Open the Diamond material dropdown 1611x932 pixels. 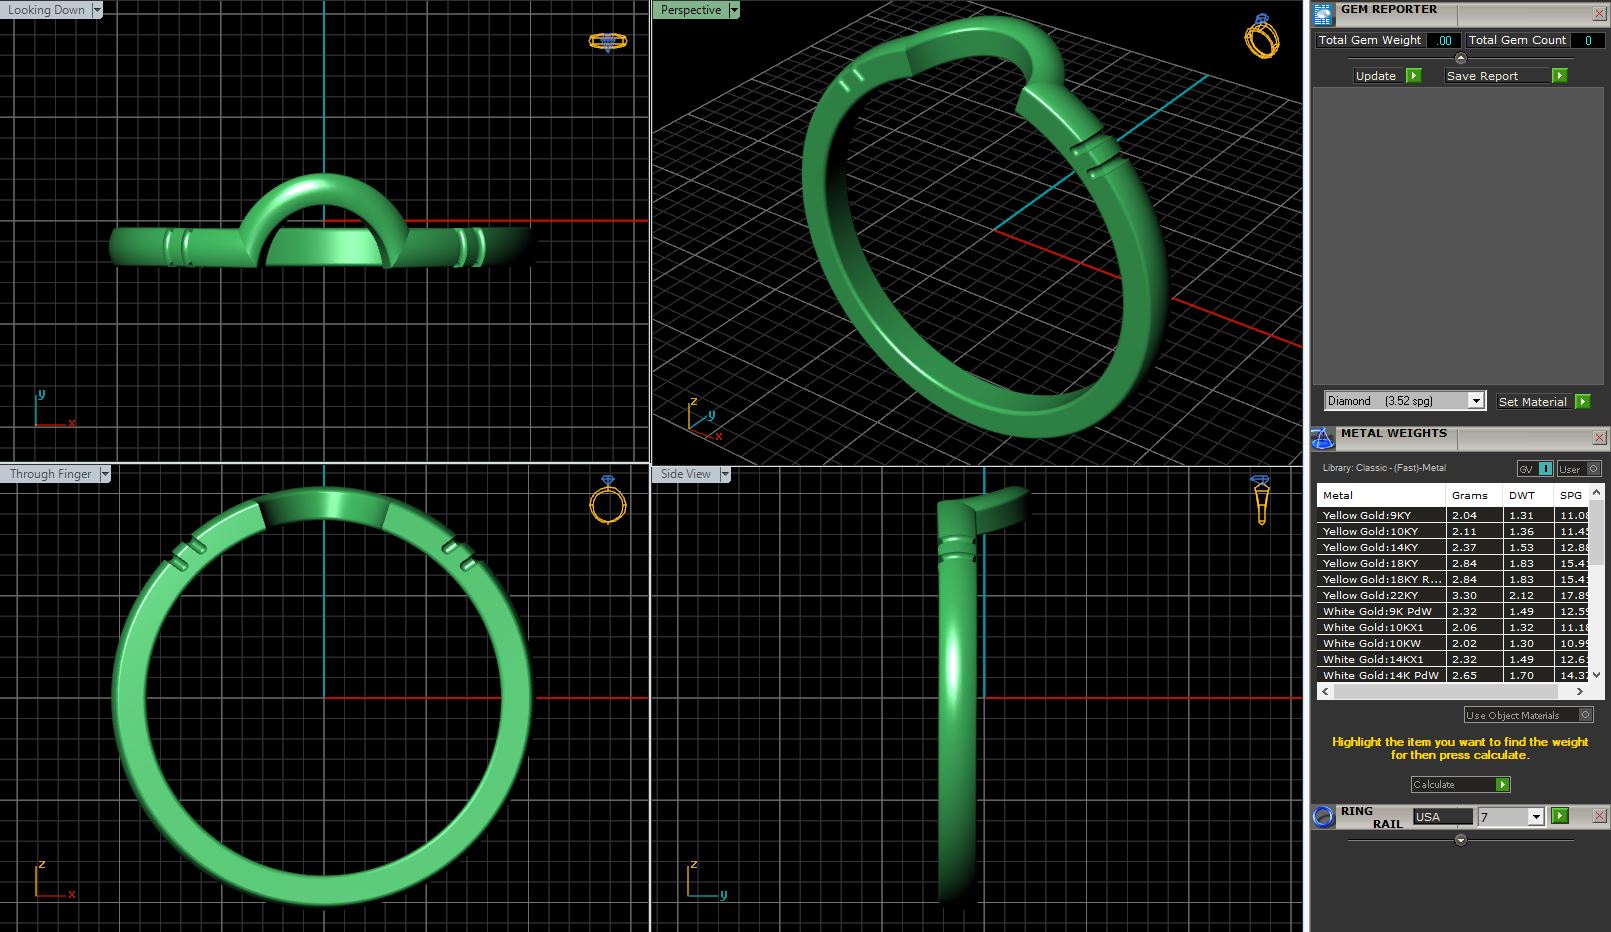(x=1475, y=401)
